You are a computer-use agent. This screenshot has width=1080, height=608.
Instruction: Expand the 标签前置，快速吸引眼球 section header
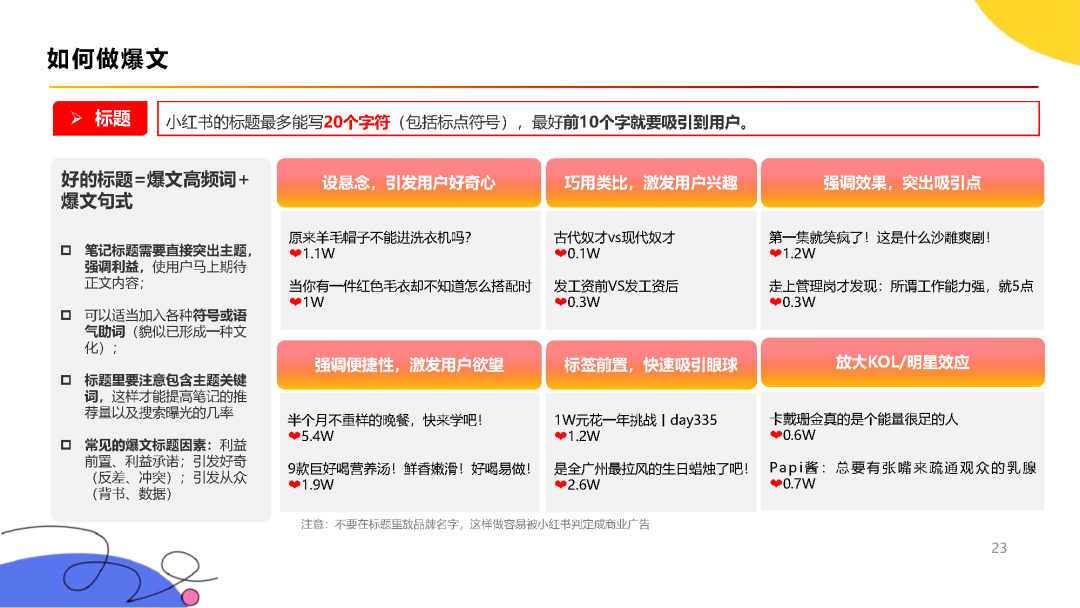tap(651, 364)
